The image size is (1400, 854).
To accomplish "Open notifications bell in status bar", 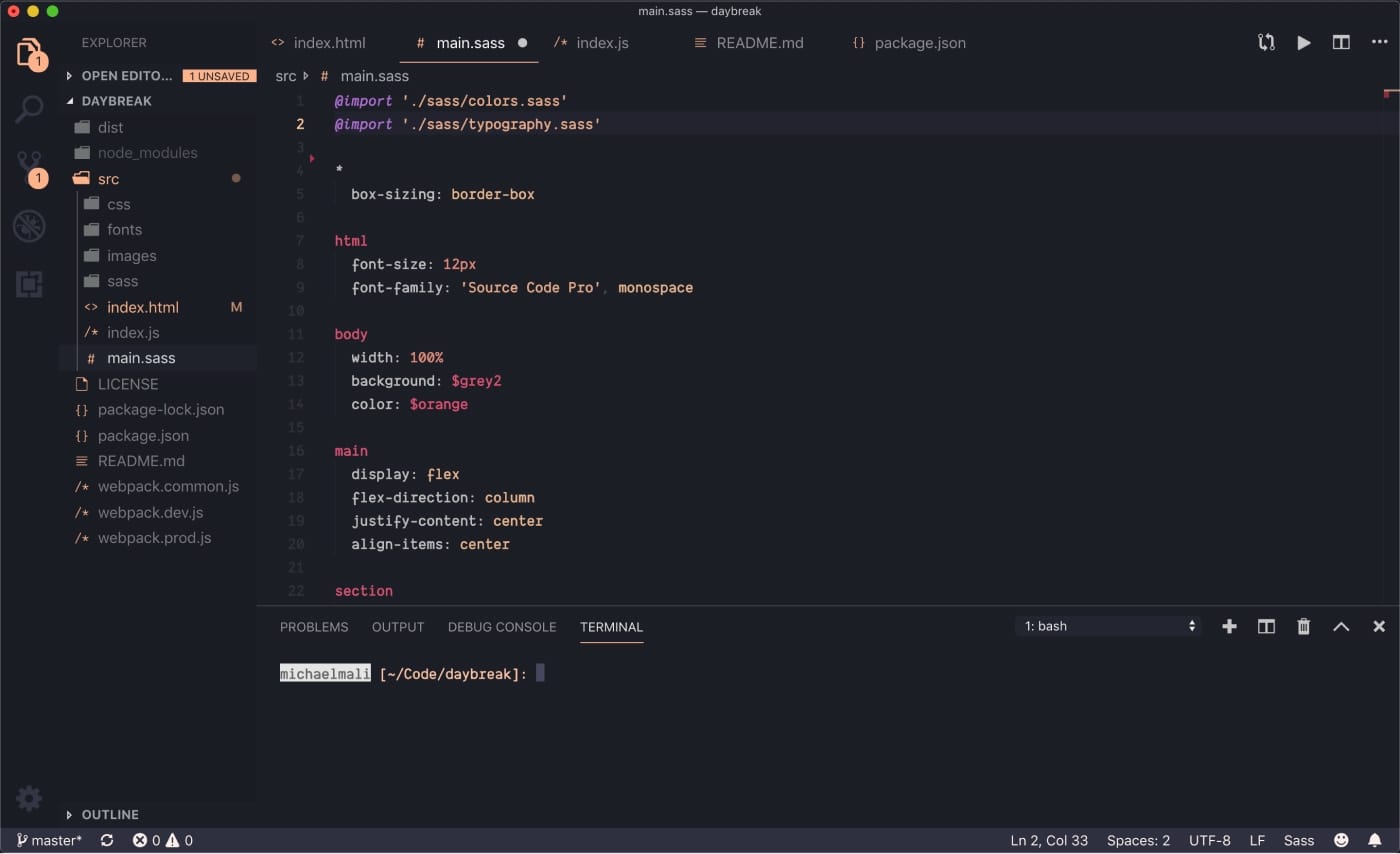I will [1375, 841].
